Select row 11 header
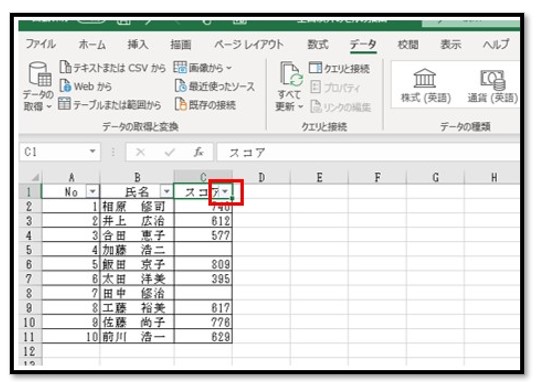 30,336
